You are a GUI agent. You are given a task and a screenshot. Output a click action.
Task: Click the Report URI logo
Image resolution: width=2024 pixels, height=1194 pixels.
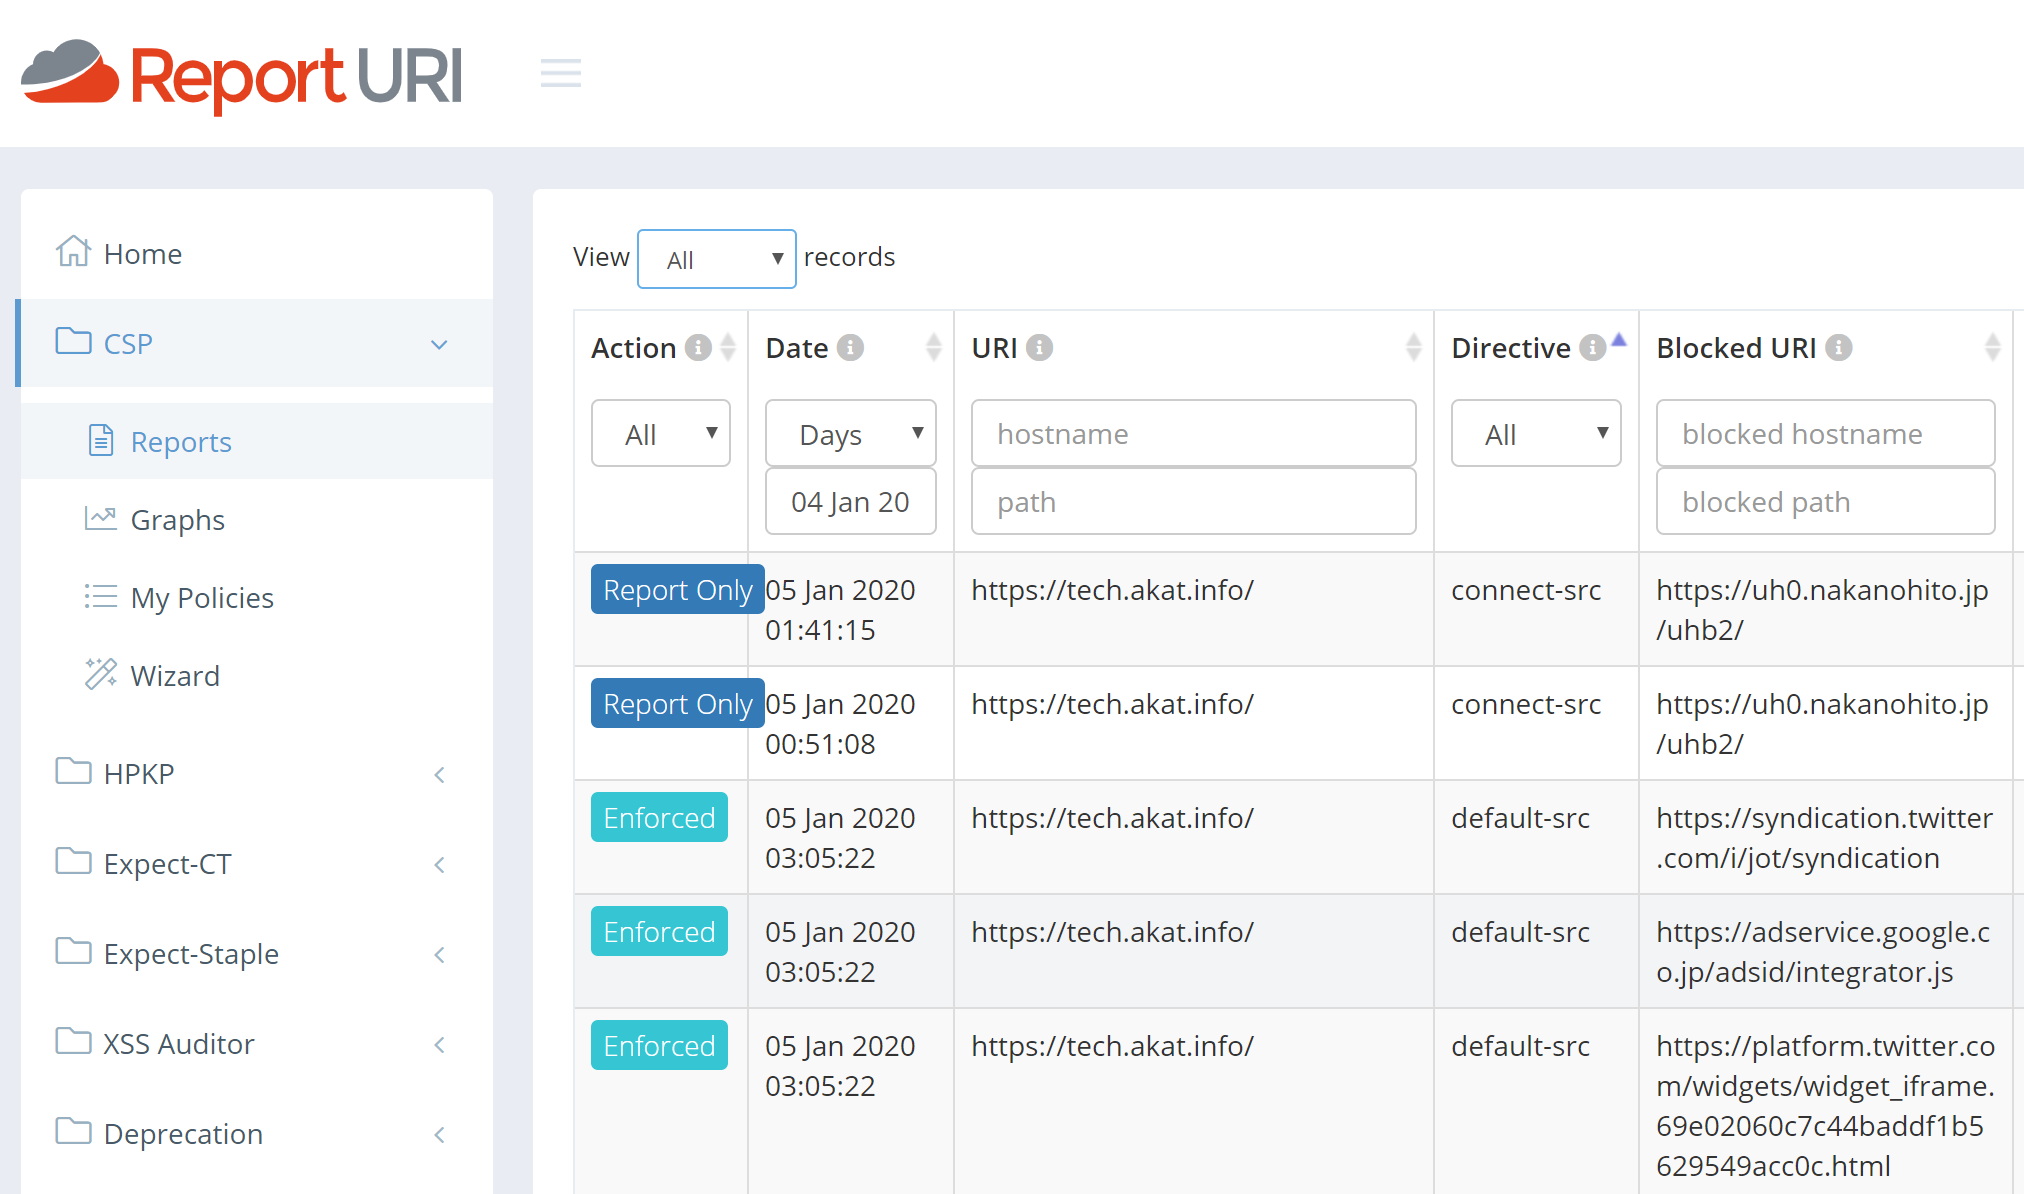(241, 75)
